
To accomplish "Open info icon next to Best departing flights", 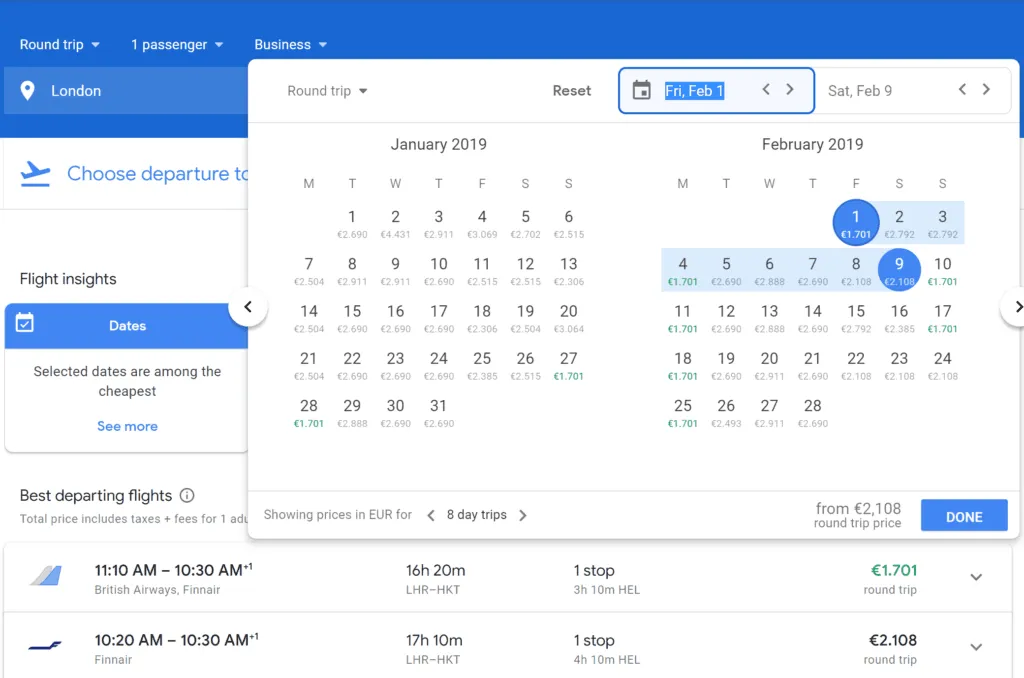I will tap(187, 496).
